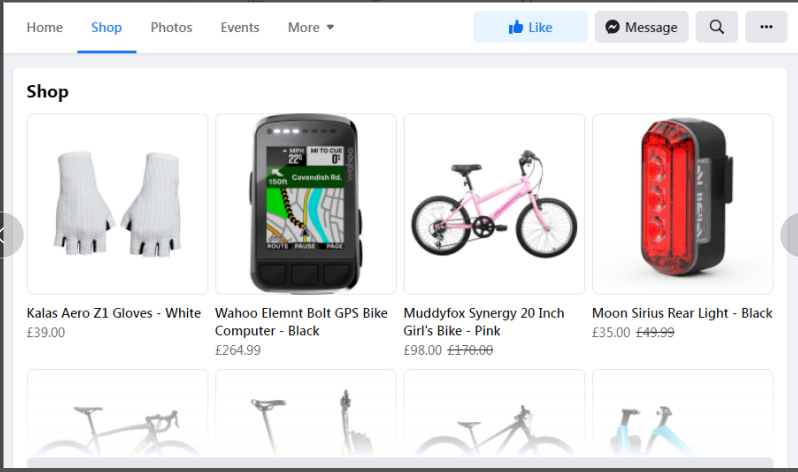Screen dimensions: 798x472
Task: View the white gloves product image
Action: 117,203
